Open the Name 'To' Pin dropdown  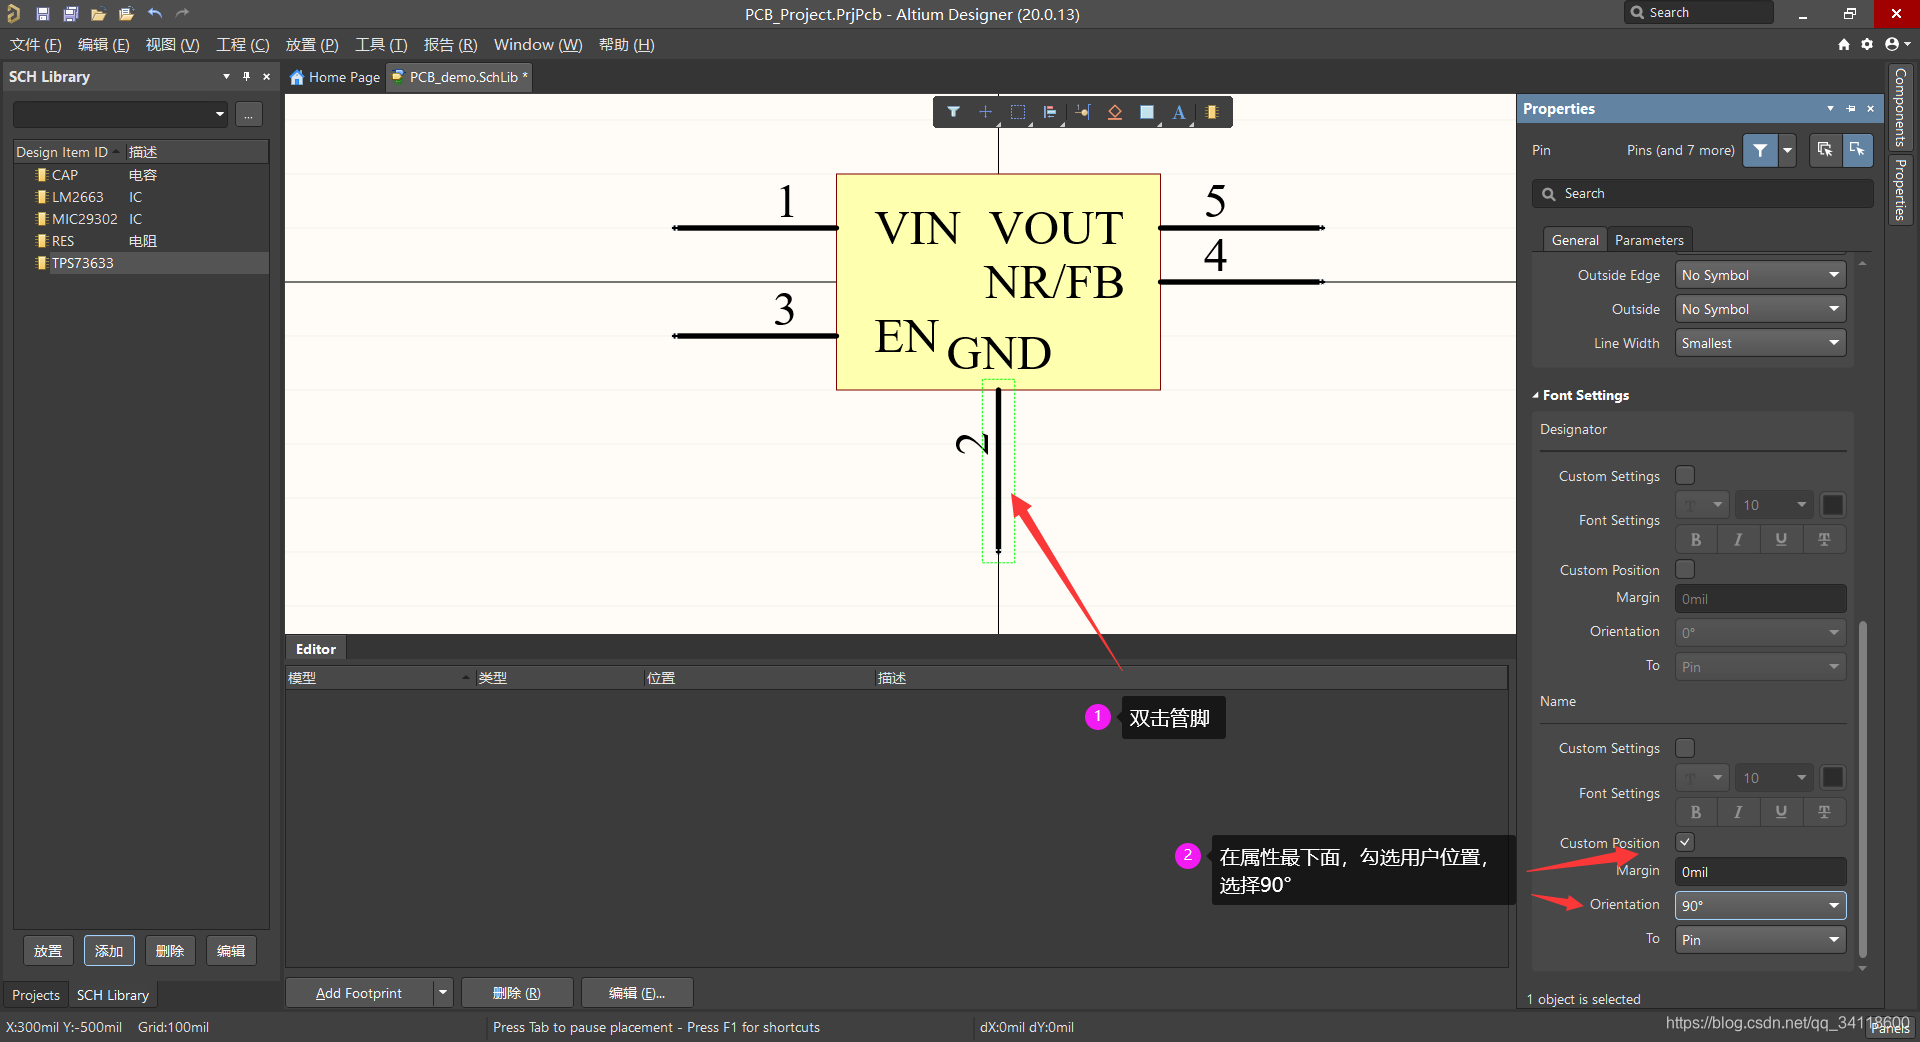[1760, 940]
